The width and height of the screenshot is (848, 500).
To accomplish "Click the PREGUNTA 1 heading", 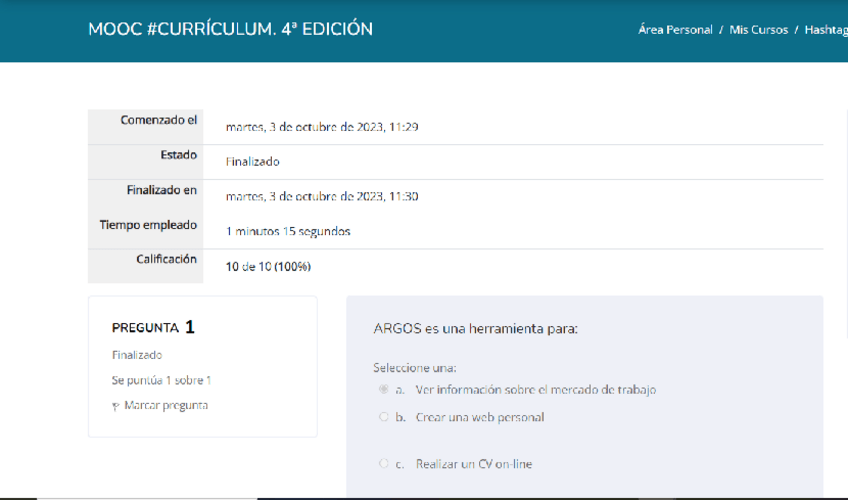I will click(x=153, y=327).
